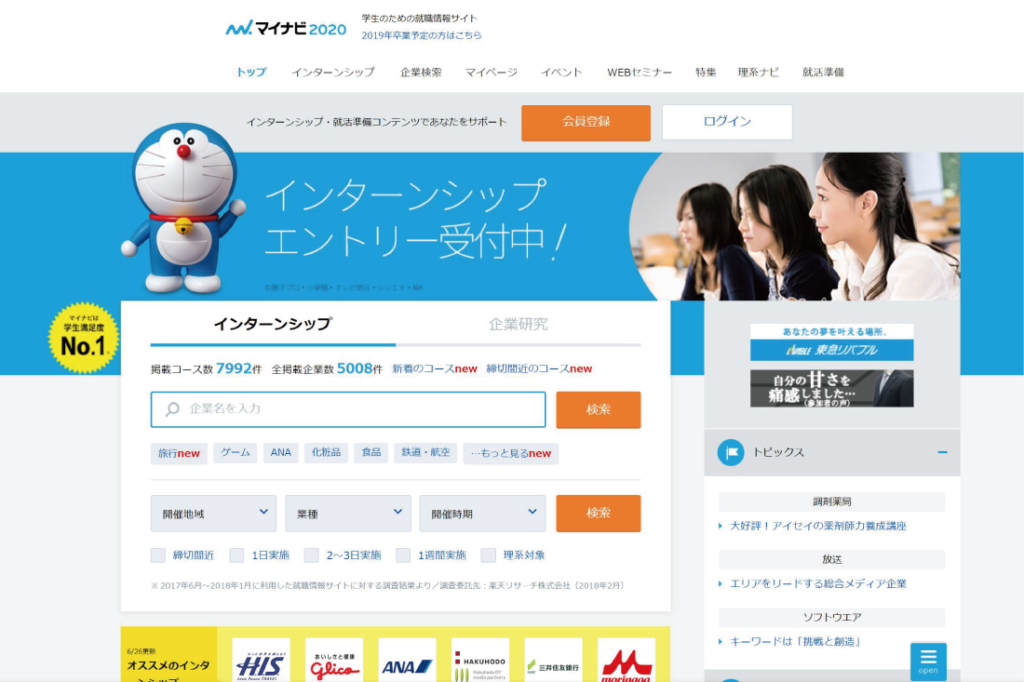Viewport: 1024px width, 682px height.
Task: Open the 理系ナビ navigation item
Action: point(758,72)
